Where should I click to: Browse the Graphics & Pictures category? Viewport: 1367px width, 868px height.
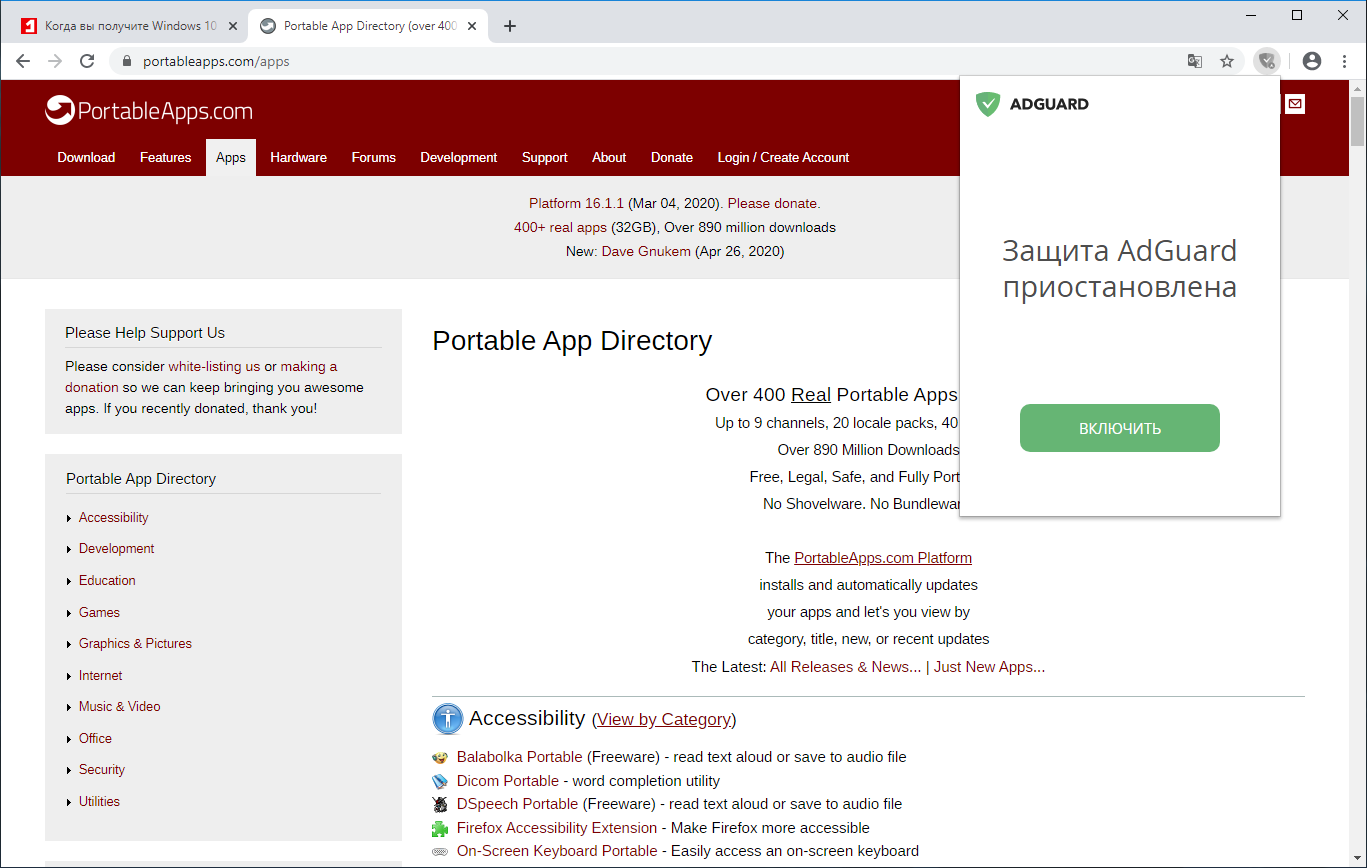point(135,643)
